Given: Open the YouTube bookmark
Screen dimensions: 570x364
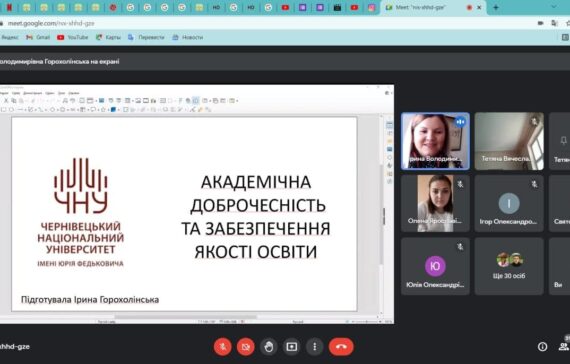Looking at the screenshot, I should coord(73,37).
